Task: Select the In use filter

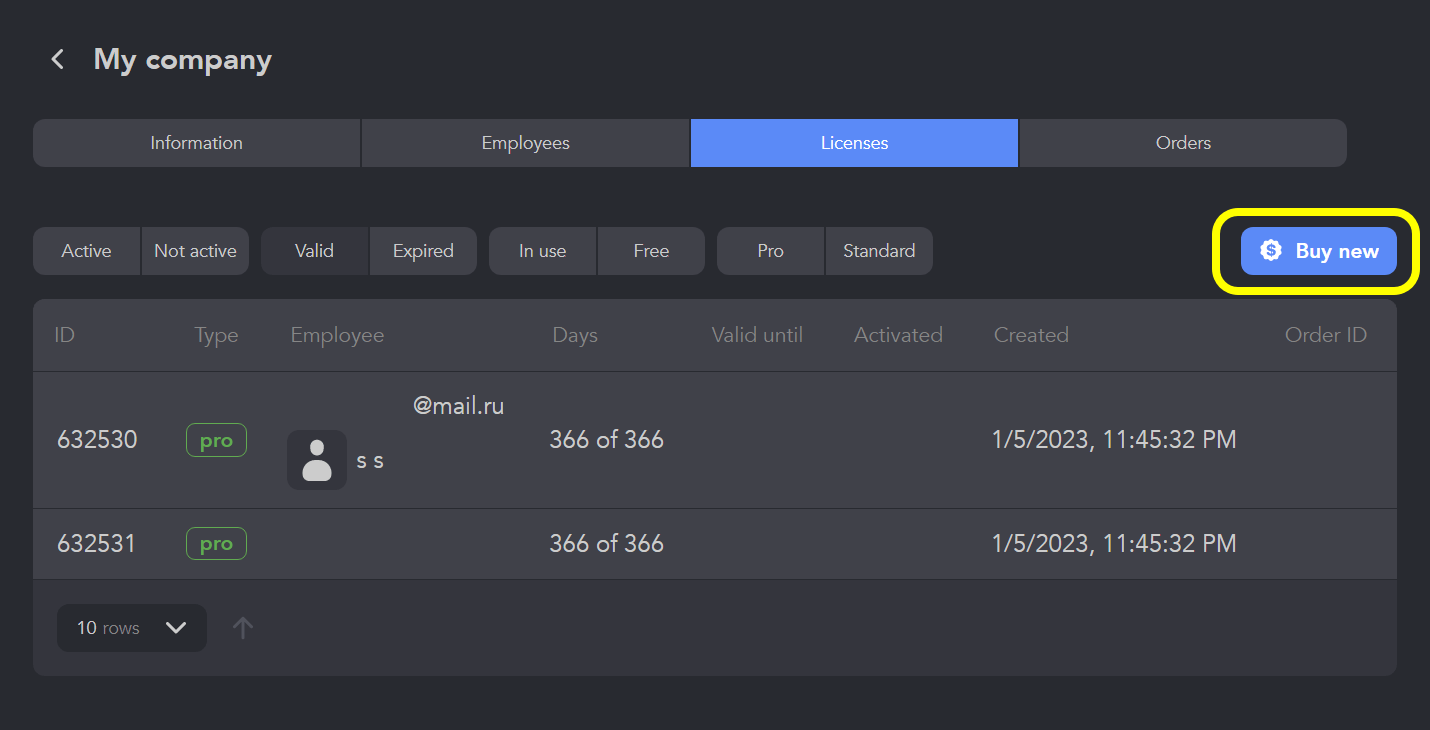Action: [x=542, y=251]
